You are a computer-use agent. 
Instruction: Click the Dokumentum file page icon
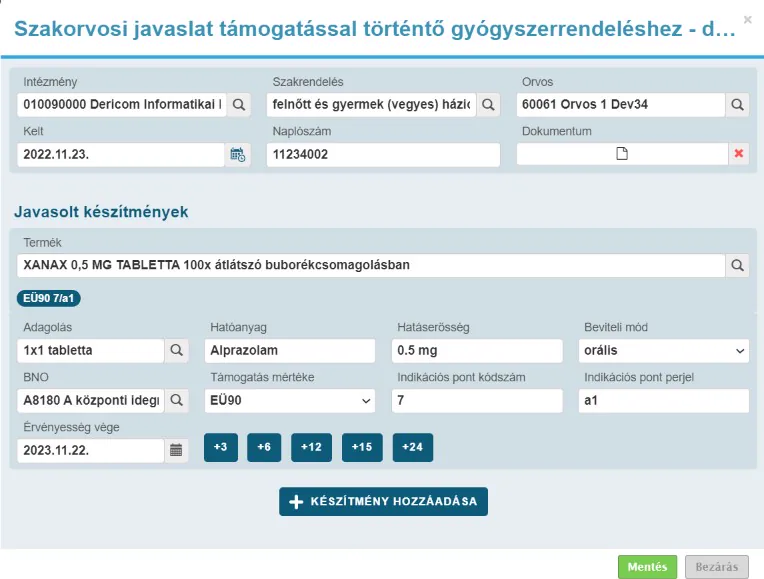tap(622, 154)
